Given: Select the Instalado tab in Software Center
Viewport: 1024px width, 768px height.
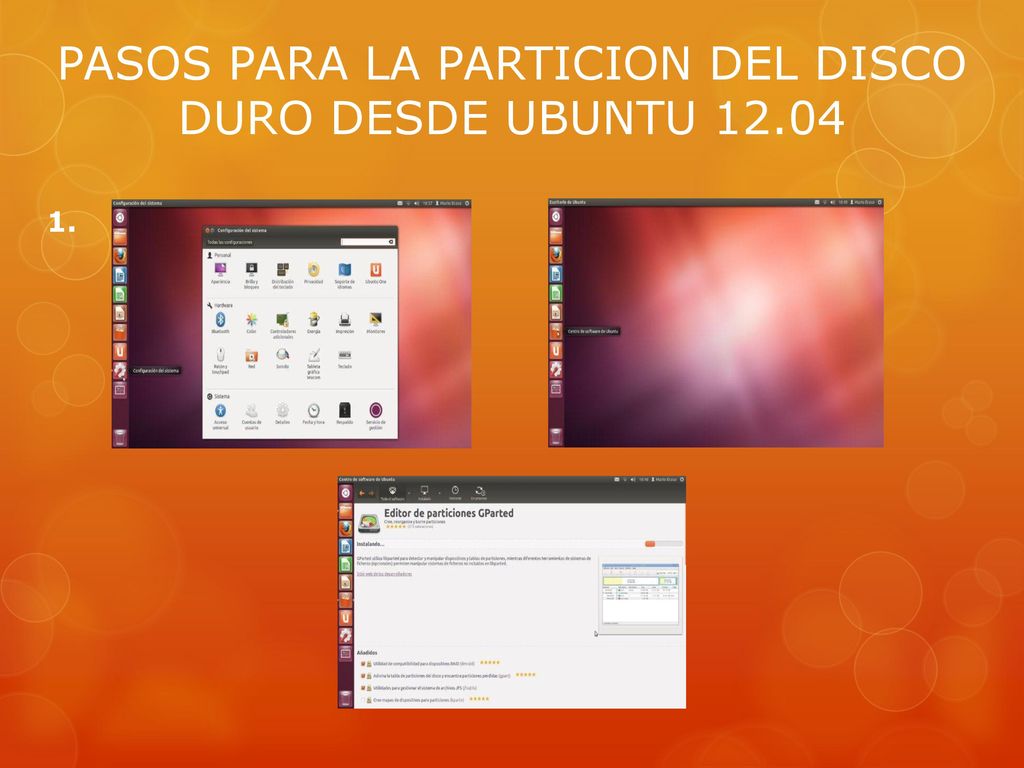Looking at the screenshot, I should coord(424,493).
